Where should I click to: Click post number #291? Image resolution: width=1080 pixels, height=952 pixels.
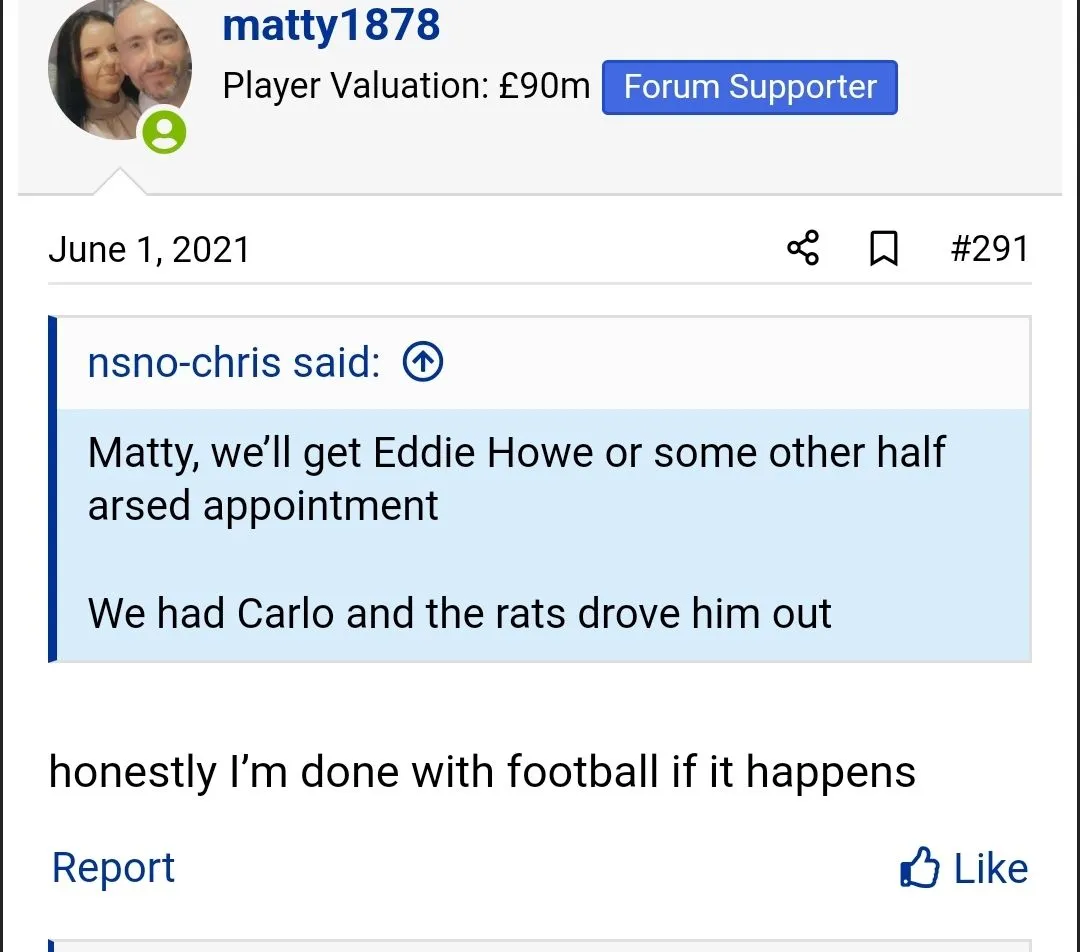pyautogui.click(x=989, y=248)
